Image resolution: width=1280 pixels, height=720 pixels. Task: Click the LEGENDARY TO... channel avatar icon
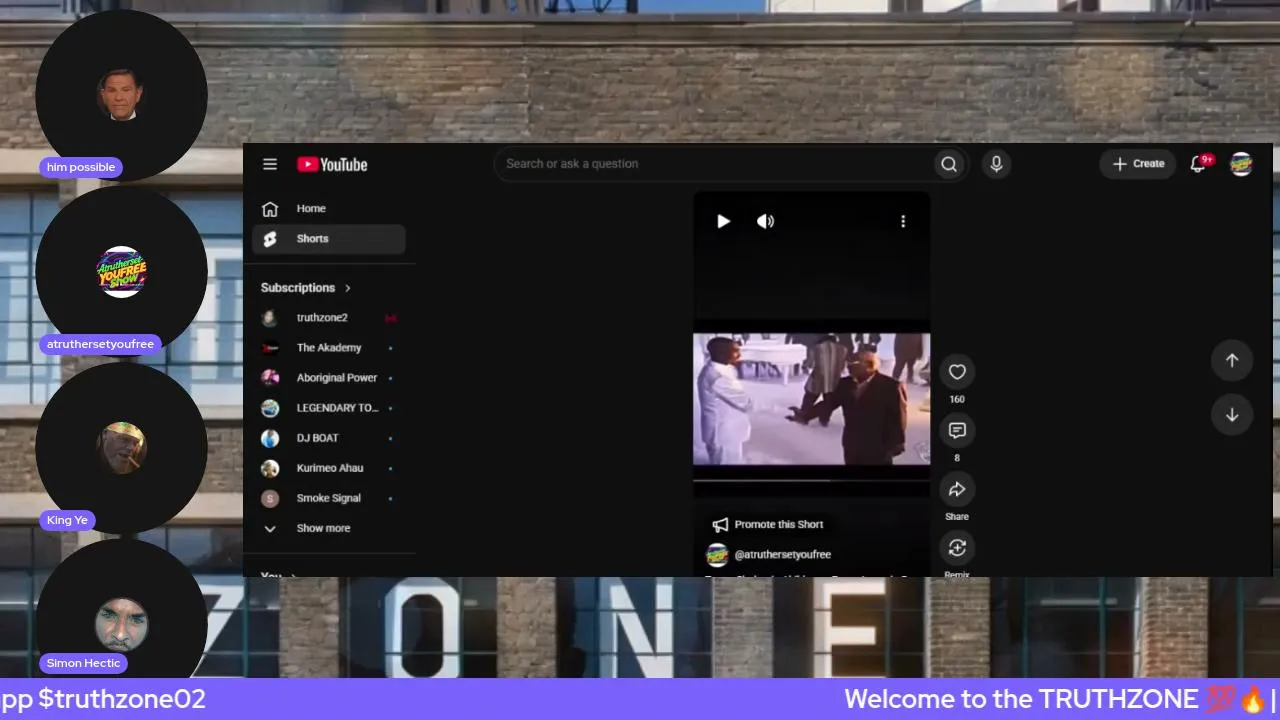tap(270, 408)
